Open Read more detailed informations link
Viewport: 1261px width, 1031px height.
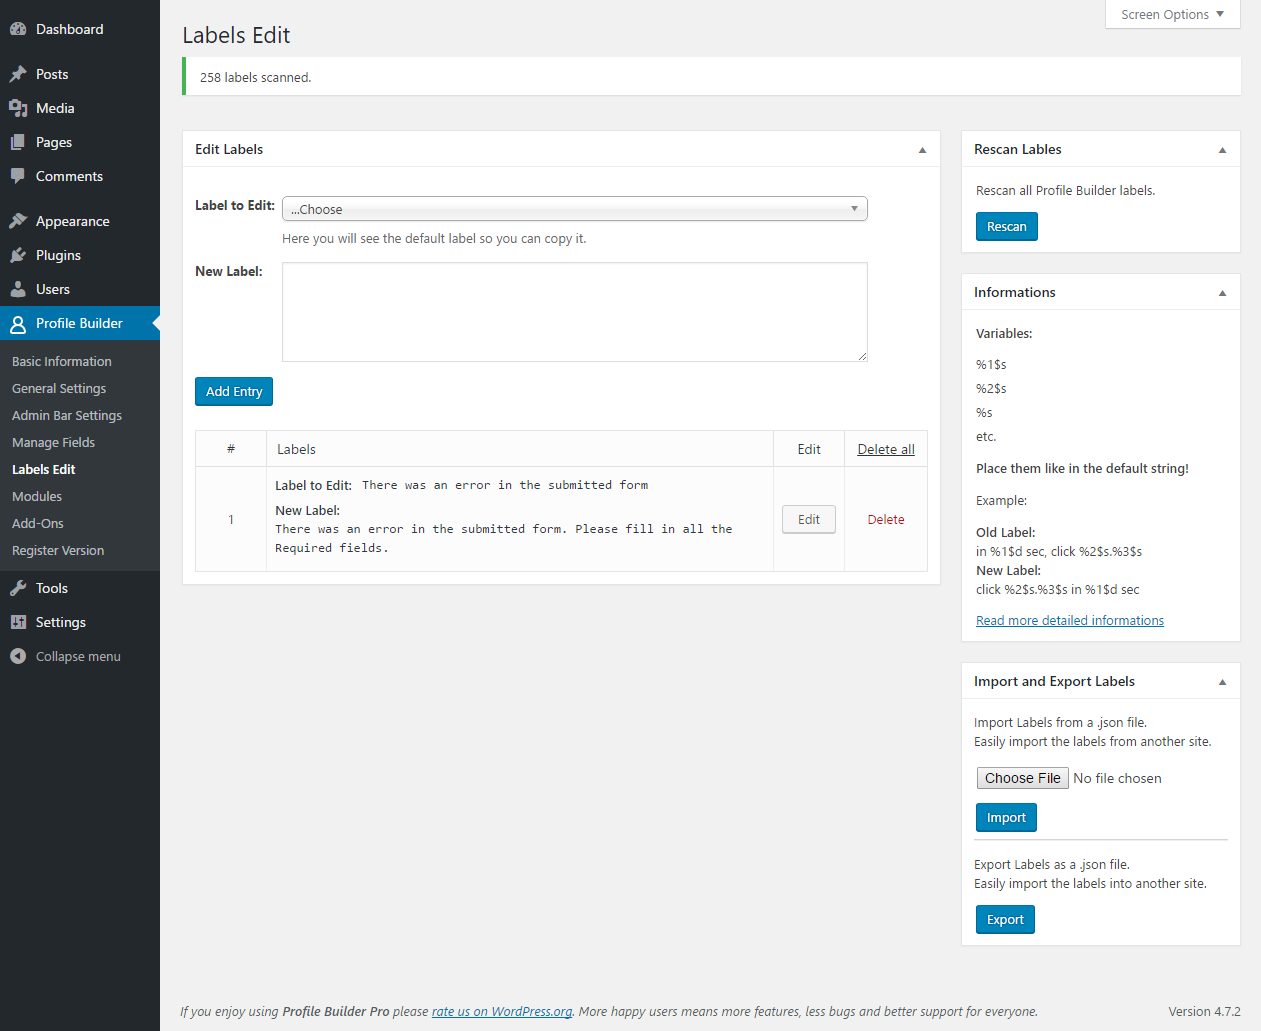(x=1070, y=621)
